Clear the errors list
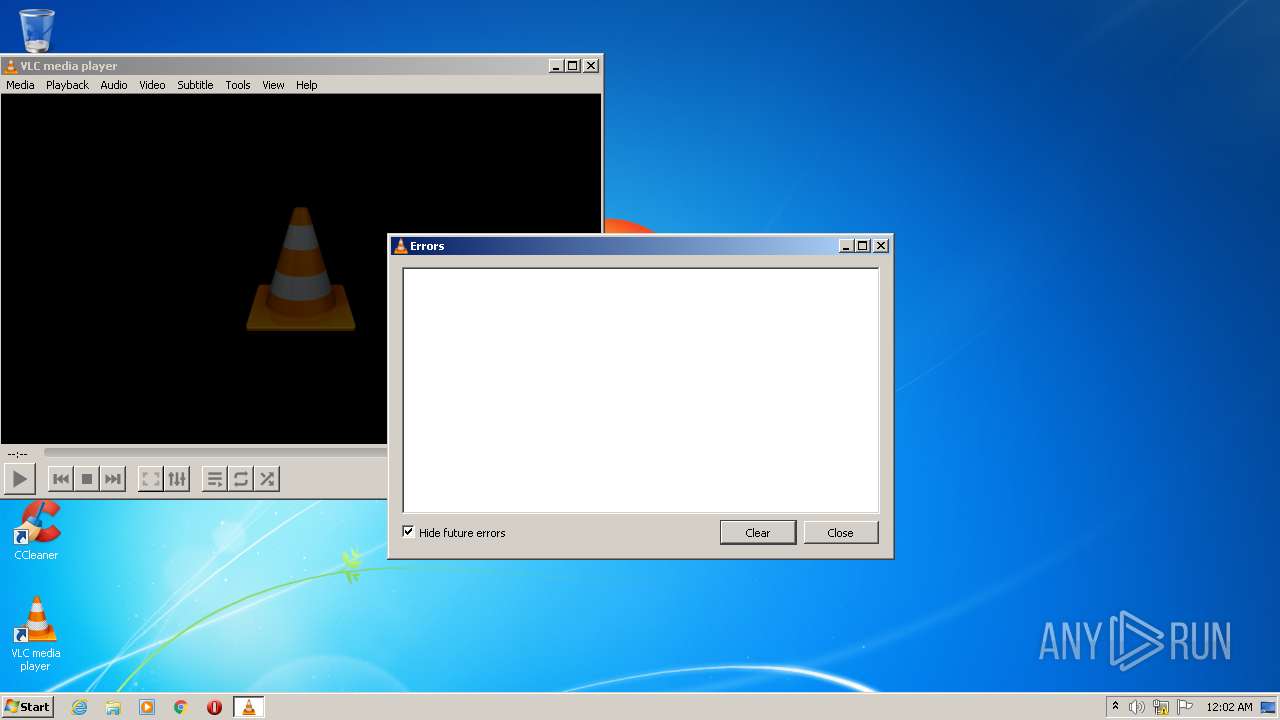Screen dimensions: 1280x720 [x=758, y=532]
